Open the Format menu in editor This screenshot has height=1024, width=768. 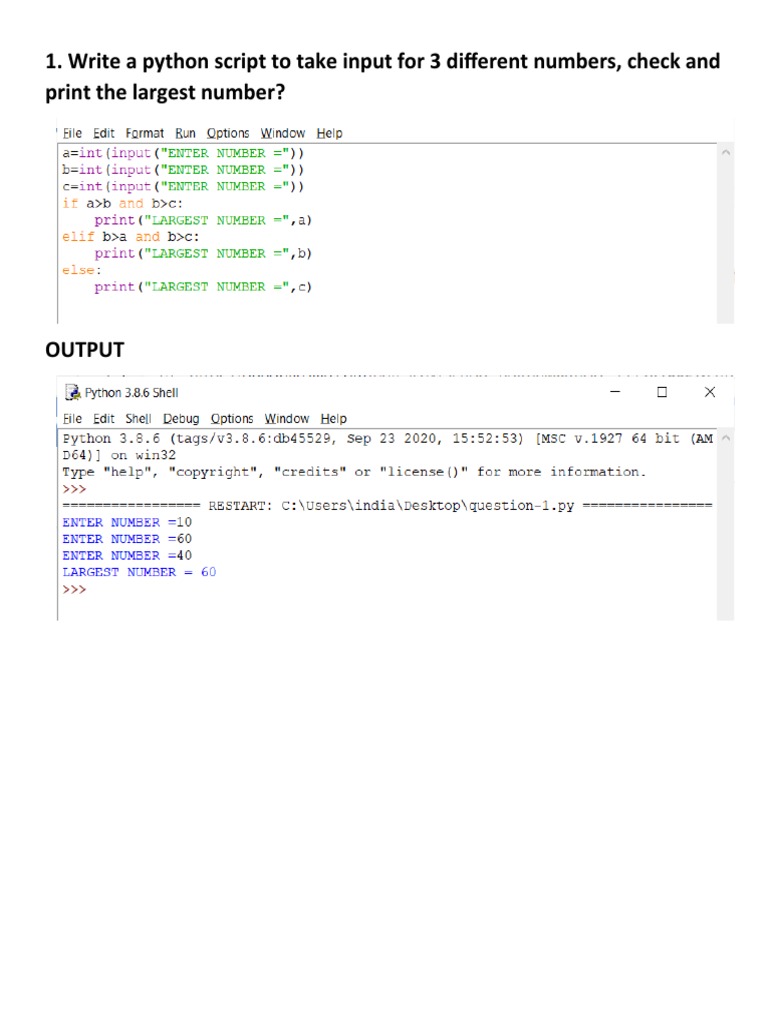coord(145,133)
